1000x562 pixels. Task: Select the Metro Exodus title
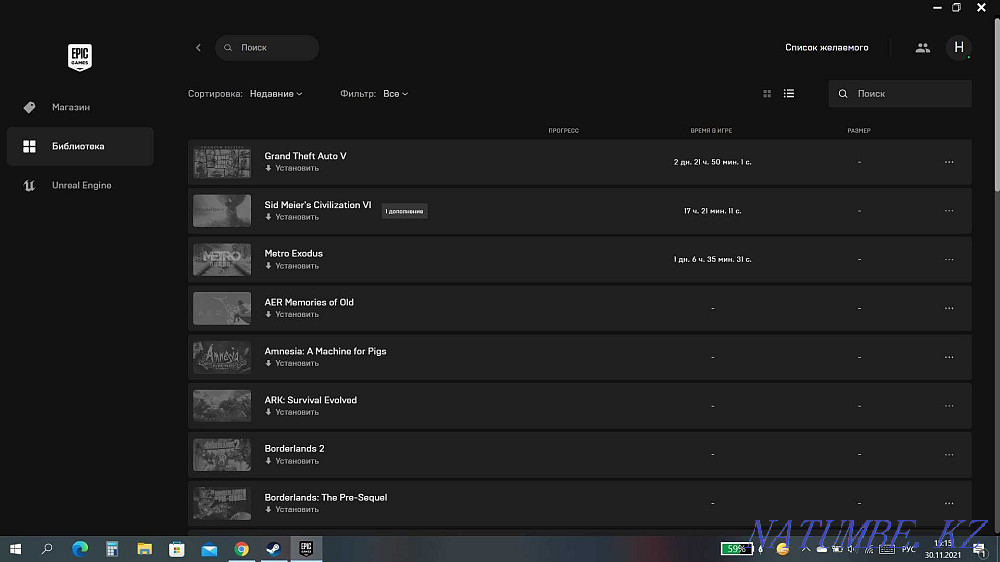(293, 254)
